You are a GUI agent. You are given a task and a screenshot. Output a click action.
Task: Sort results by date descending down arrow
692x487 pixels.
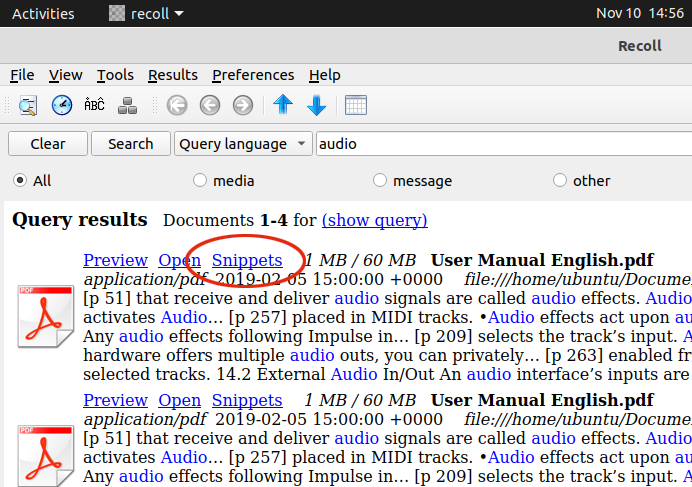(x=316, y=106)
